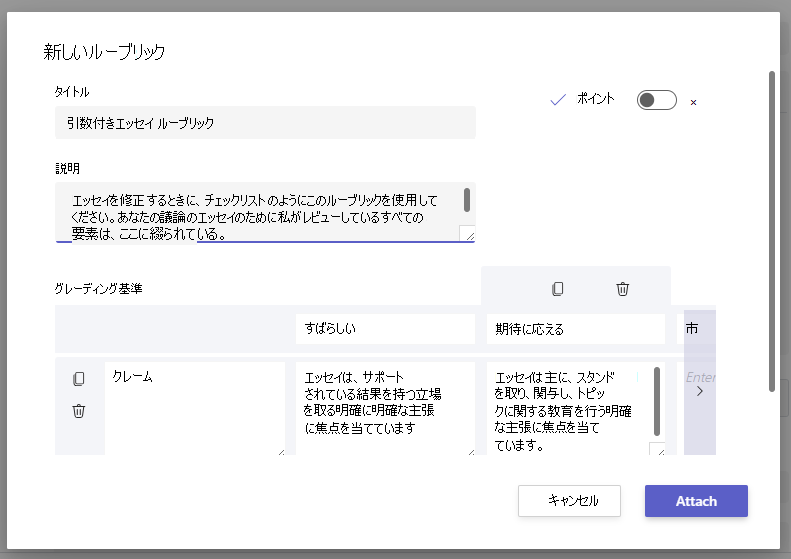Toggle the ポイント switch on
This screenshot has height=559, width=791.
coord(656,100)
